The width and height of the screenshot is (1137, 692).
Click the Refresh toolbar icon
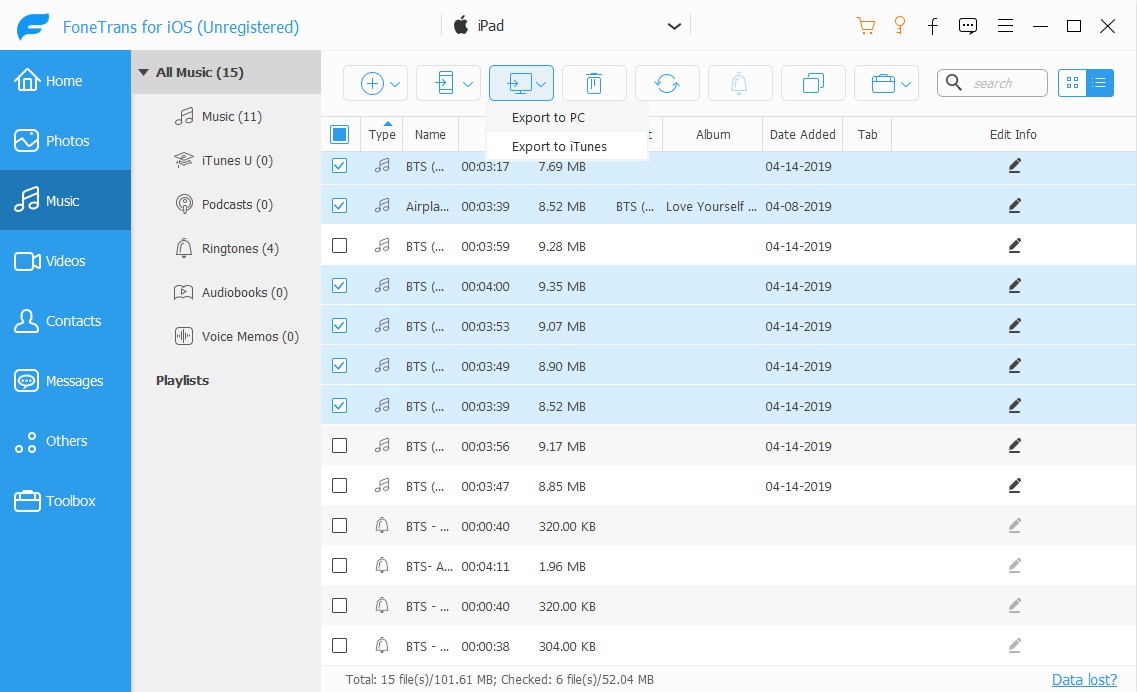(667, 83)
